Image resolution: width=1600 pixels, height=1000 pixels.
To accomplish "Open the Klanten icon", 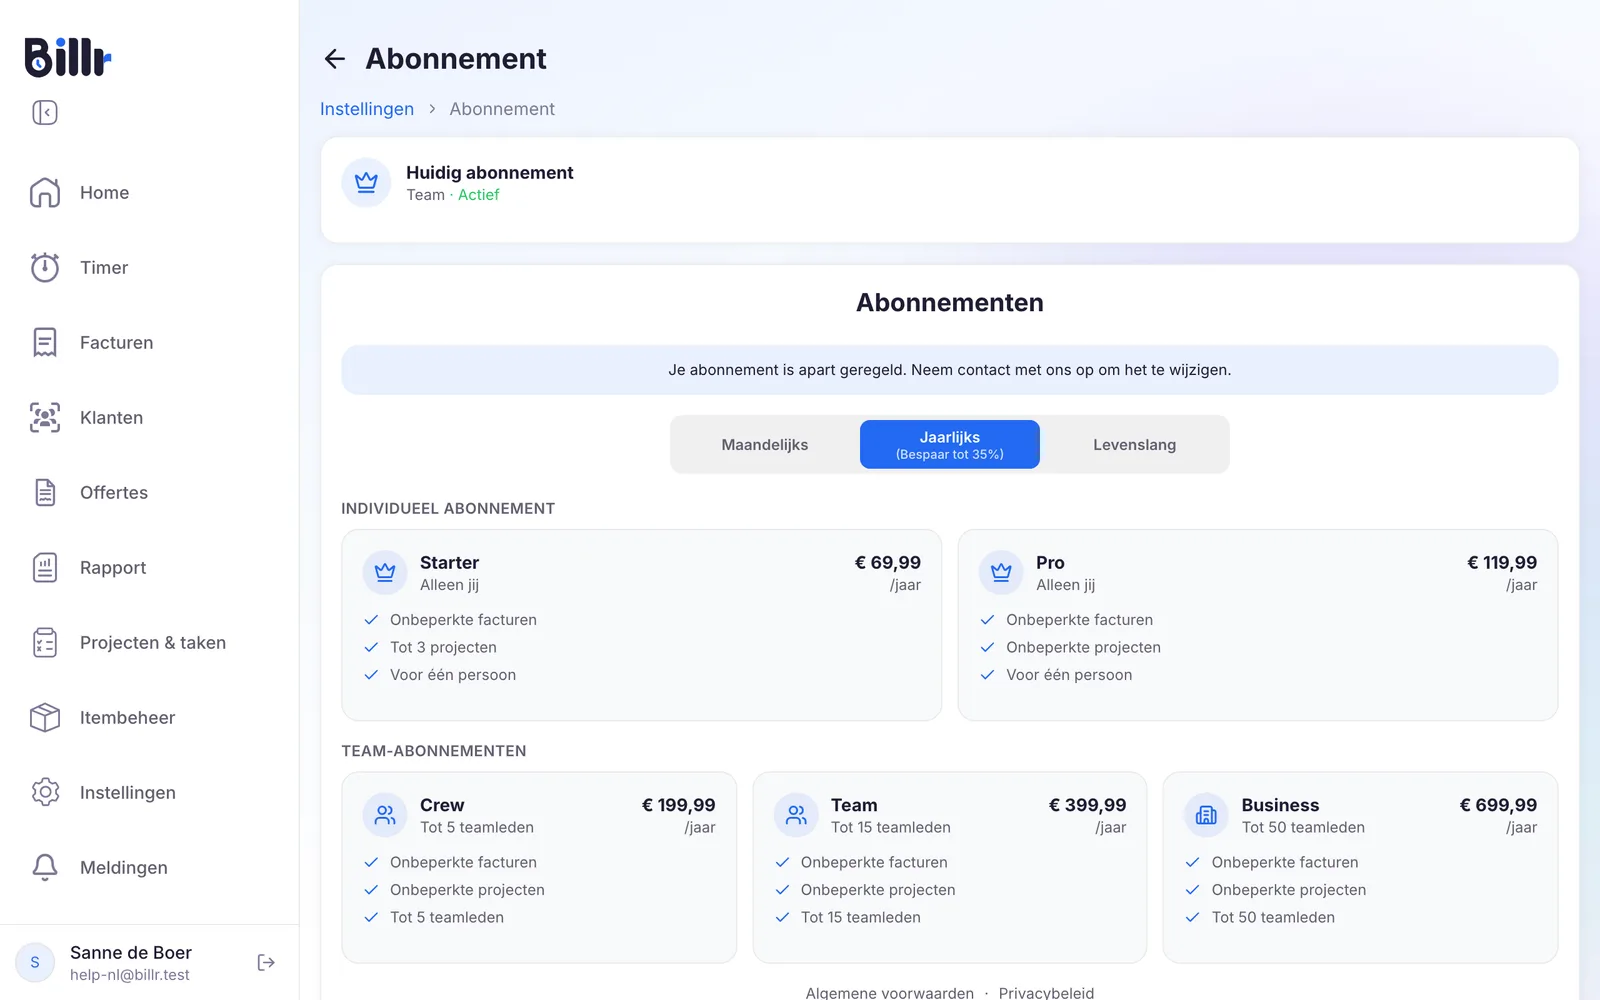I will click(45, 417).
